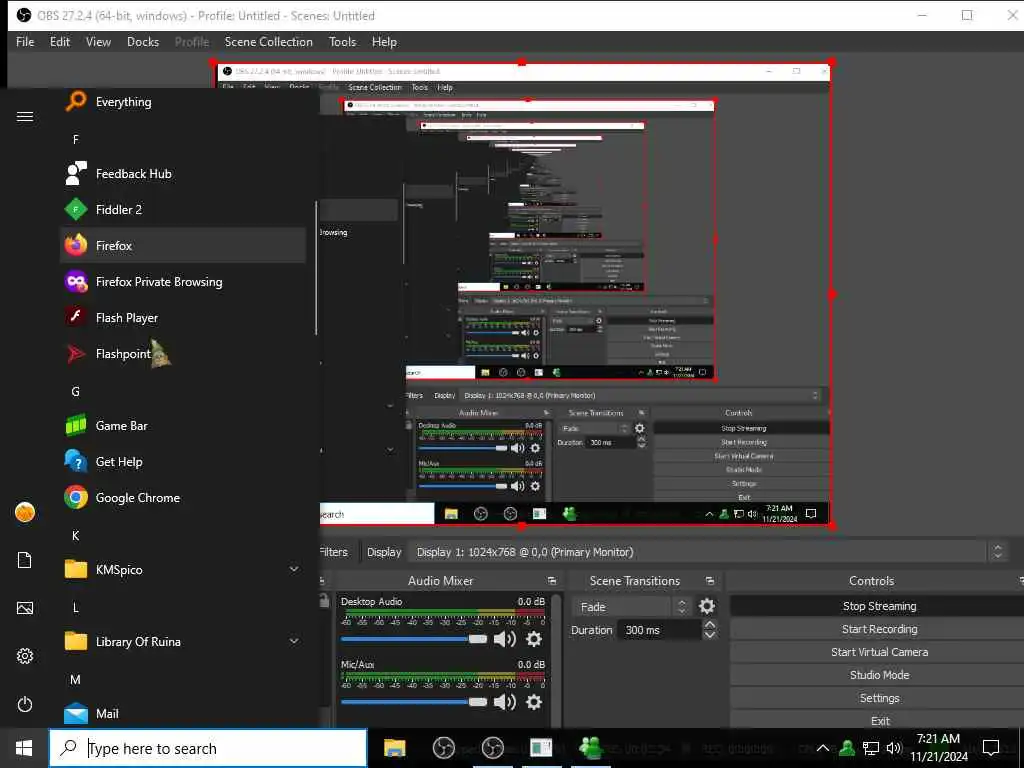Open the Fade transition dropdown
This screenshot has width=1024, height=768.
click(631, 607)
